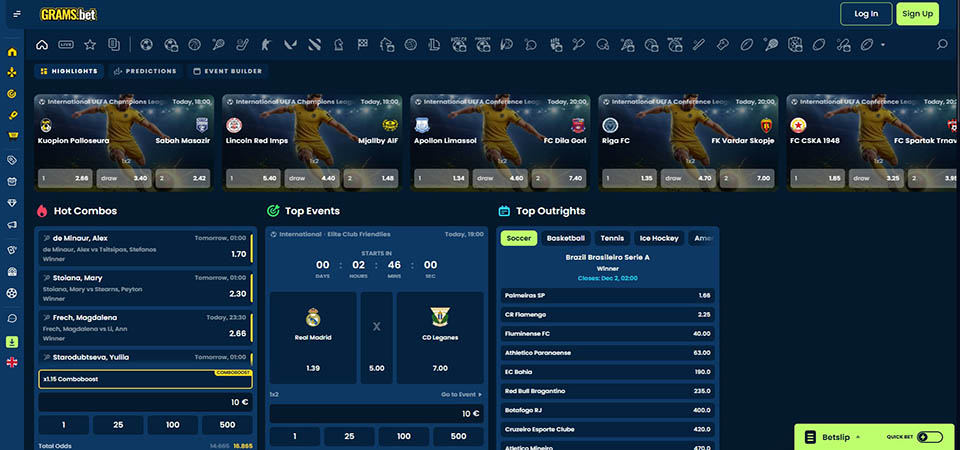Select the League of Legends icon

(x=435, y=45)
